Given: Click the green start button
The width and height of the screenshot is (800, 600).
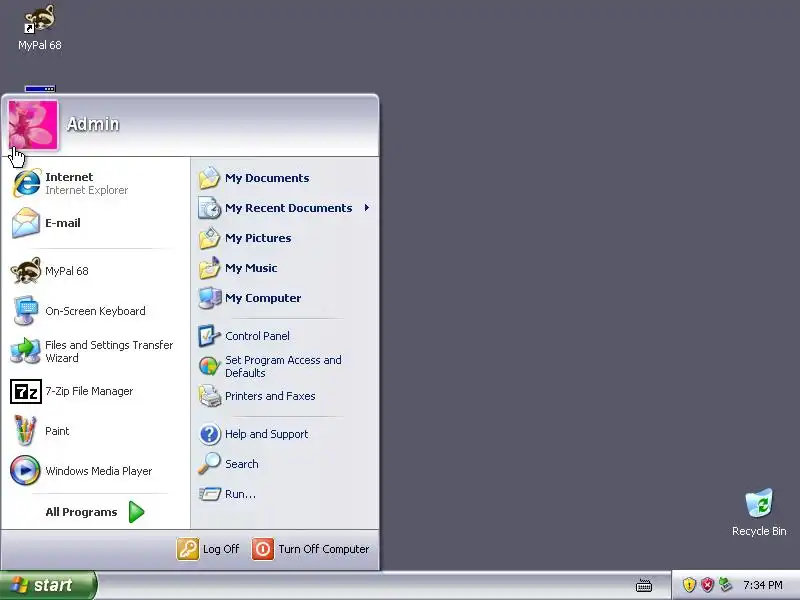Looking at the screenshot, I should tap(48, 585).
